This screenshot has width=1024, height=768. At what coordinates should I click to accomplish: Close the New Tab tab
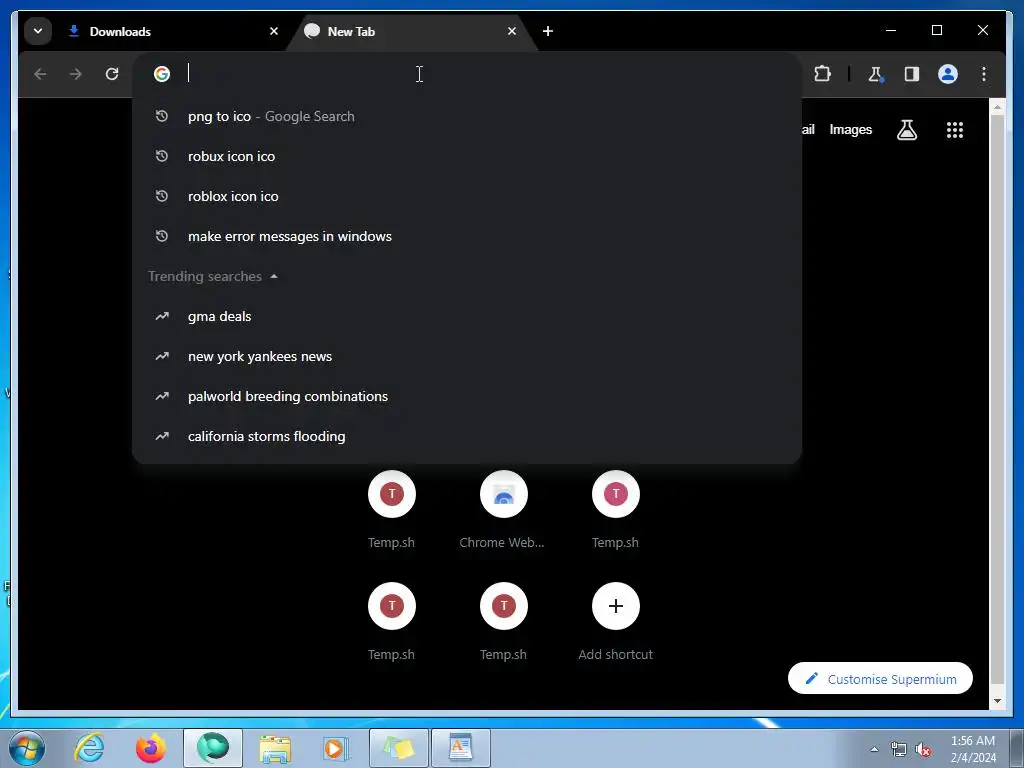coord(512,31)
